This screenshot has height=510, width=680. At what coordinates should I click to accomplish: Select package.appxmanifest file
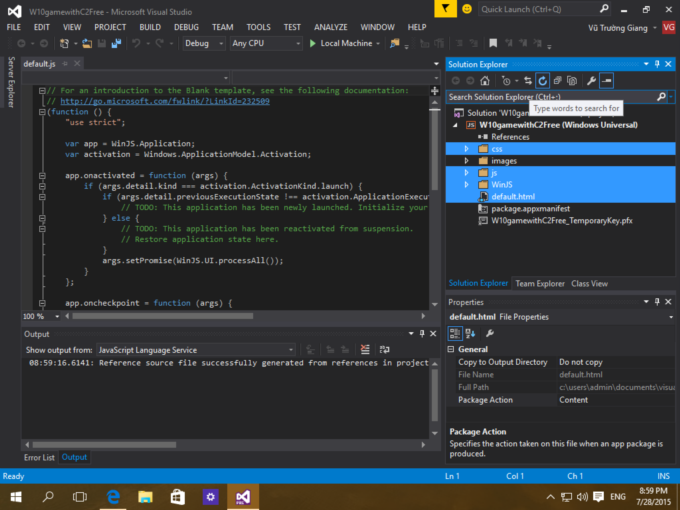[530, 209]
